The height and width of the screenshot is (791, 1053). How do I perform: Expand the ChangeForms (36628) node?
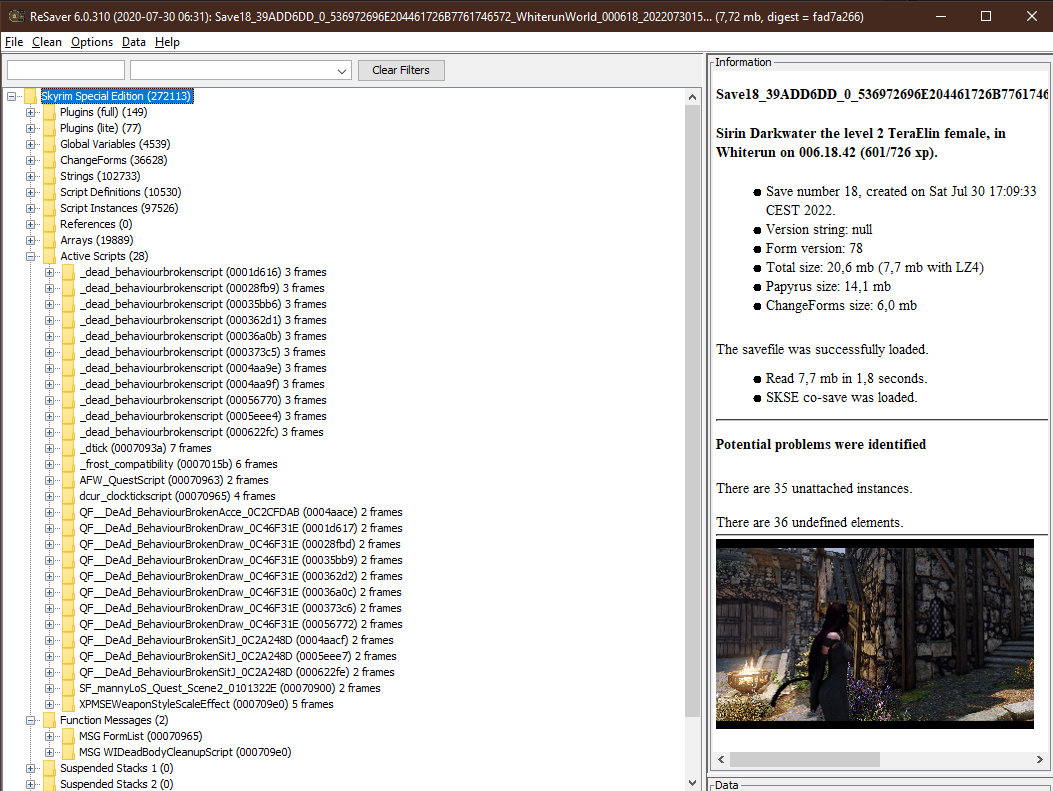(30, 160)
